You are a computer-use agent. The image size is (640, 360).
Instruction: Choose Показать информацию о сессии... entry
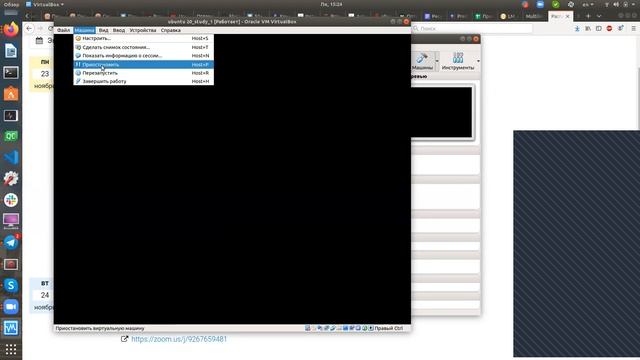pyautogui.click(x=143, y=56)
